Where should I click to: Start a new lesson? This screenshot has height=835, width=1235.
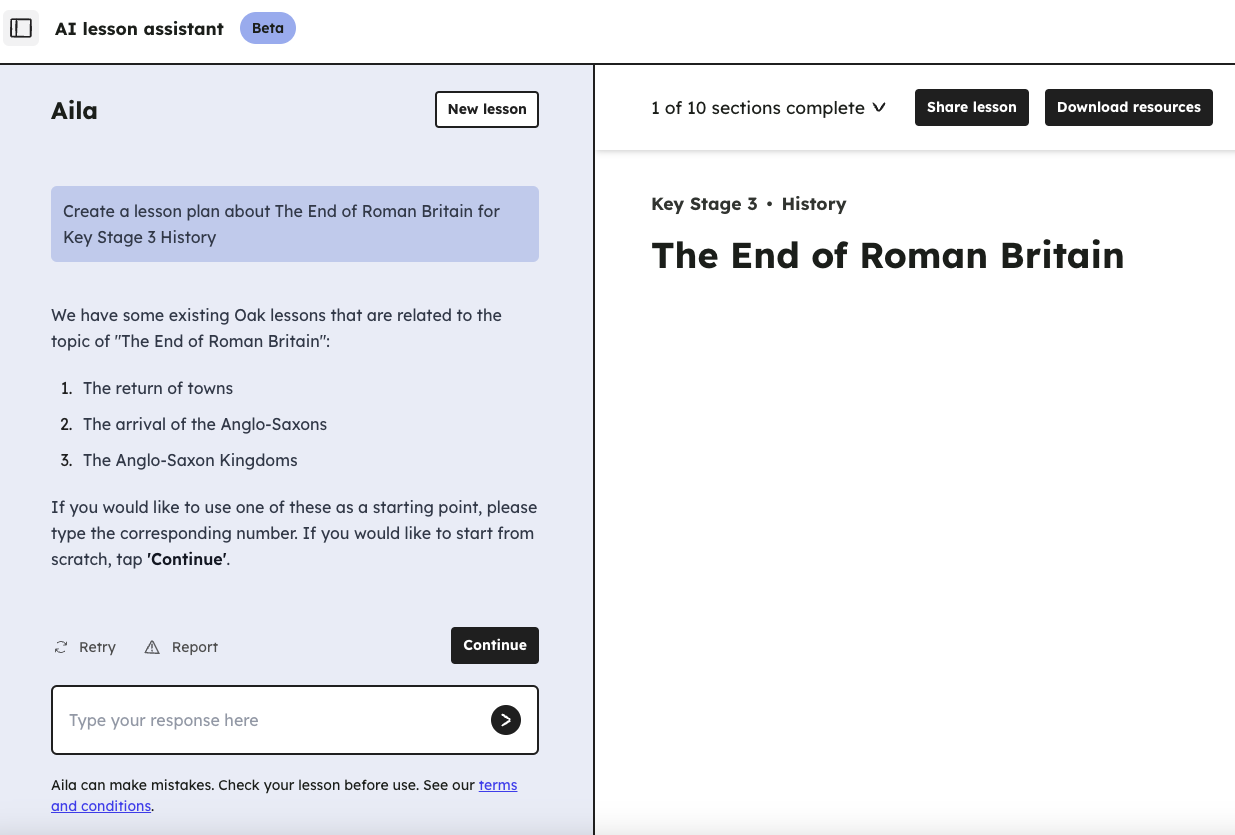click(x=487, y=109)
